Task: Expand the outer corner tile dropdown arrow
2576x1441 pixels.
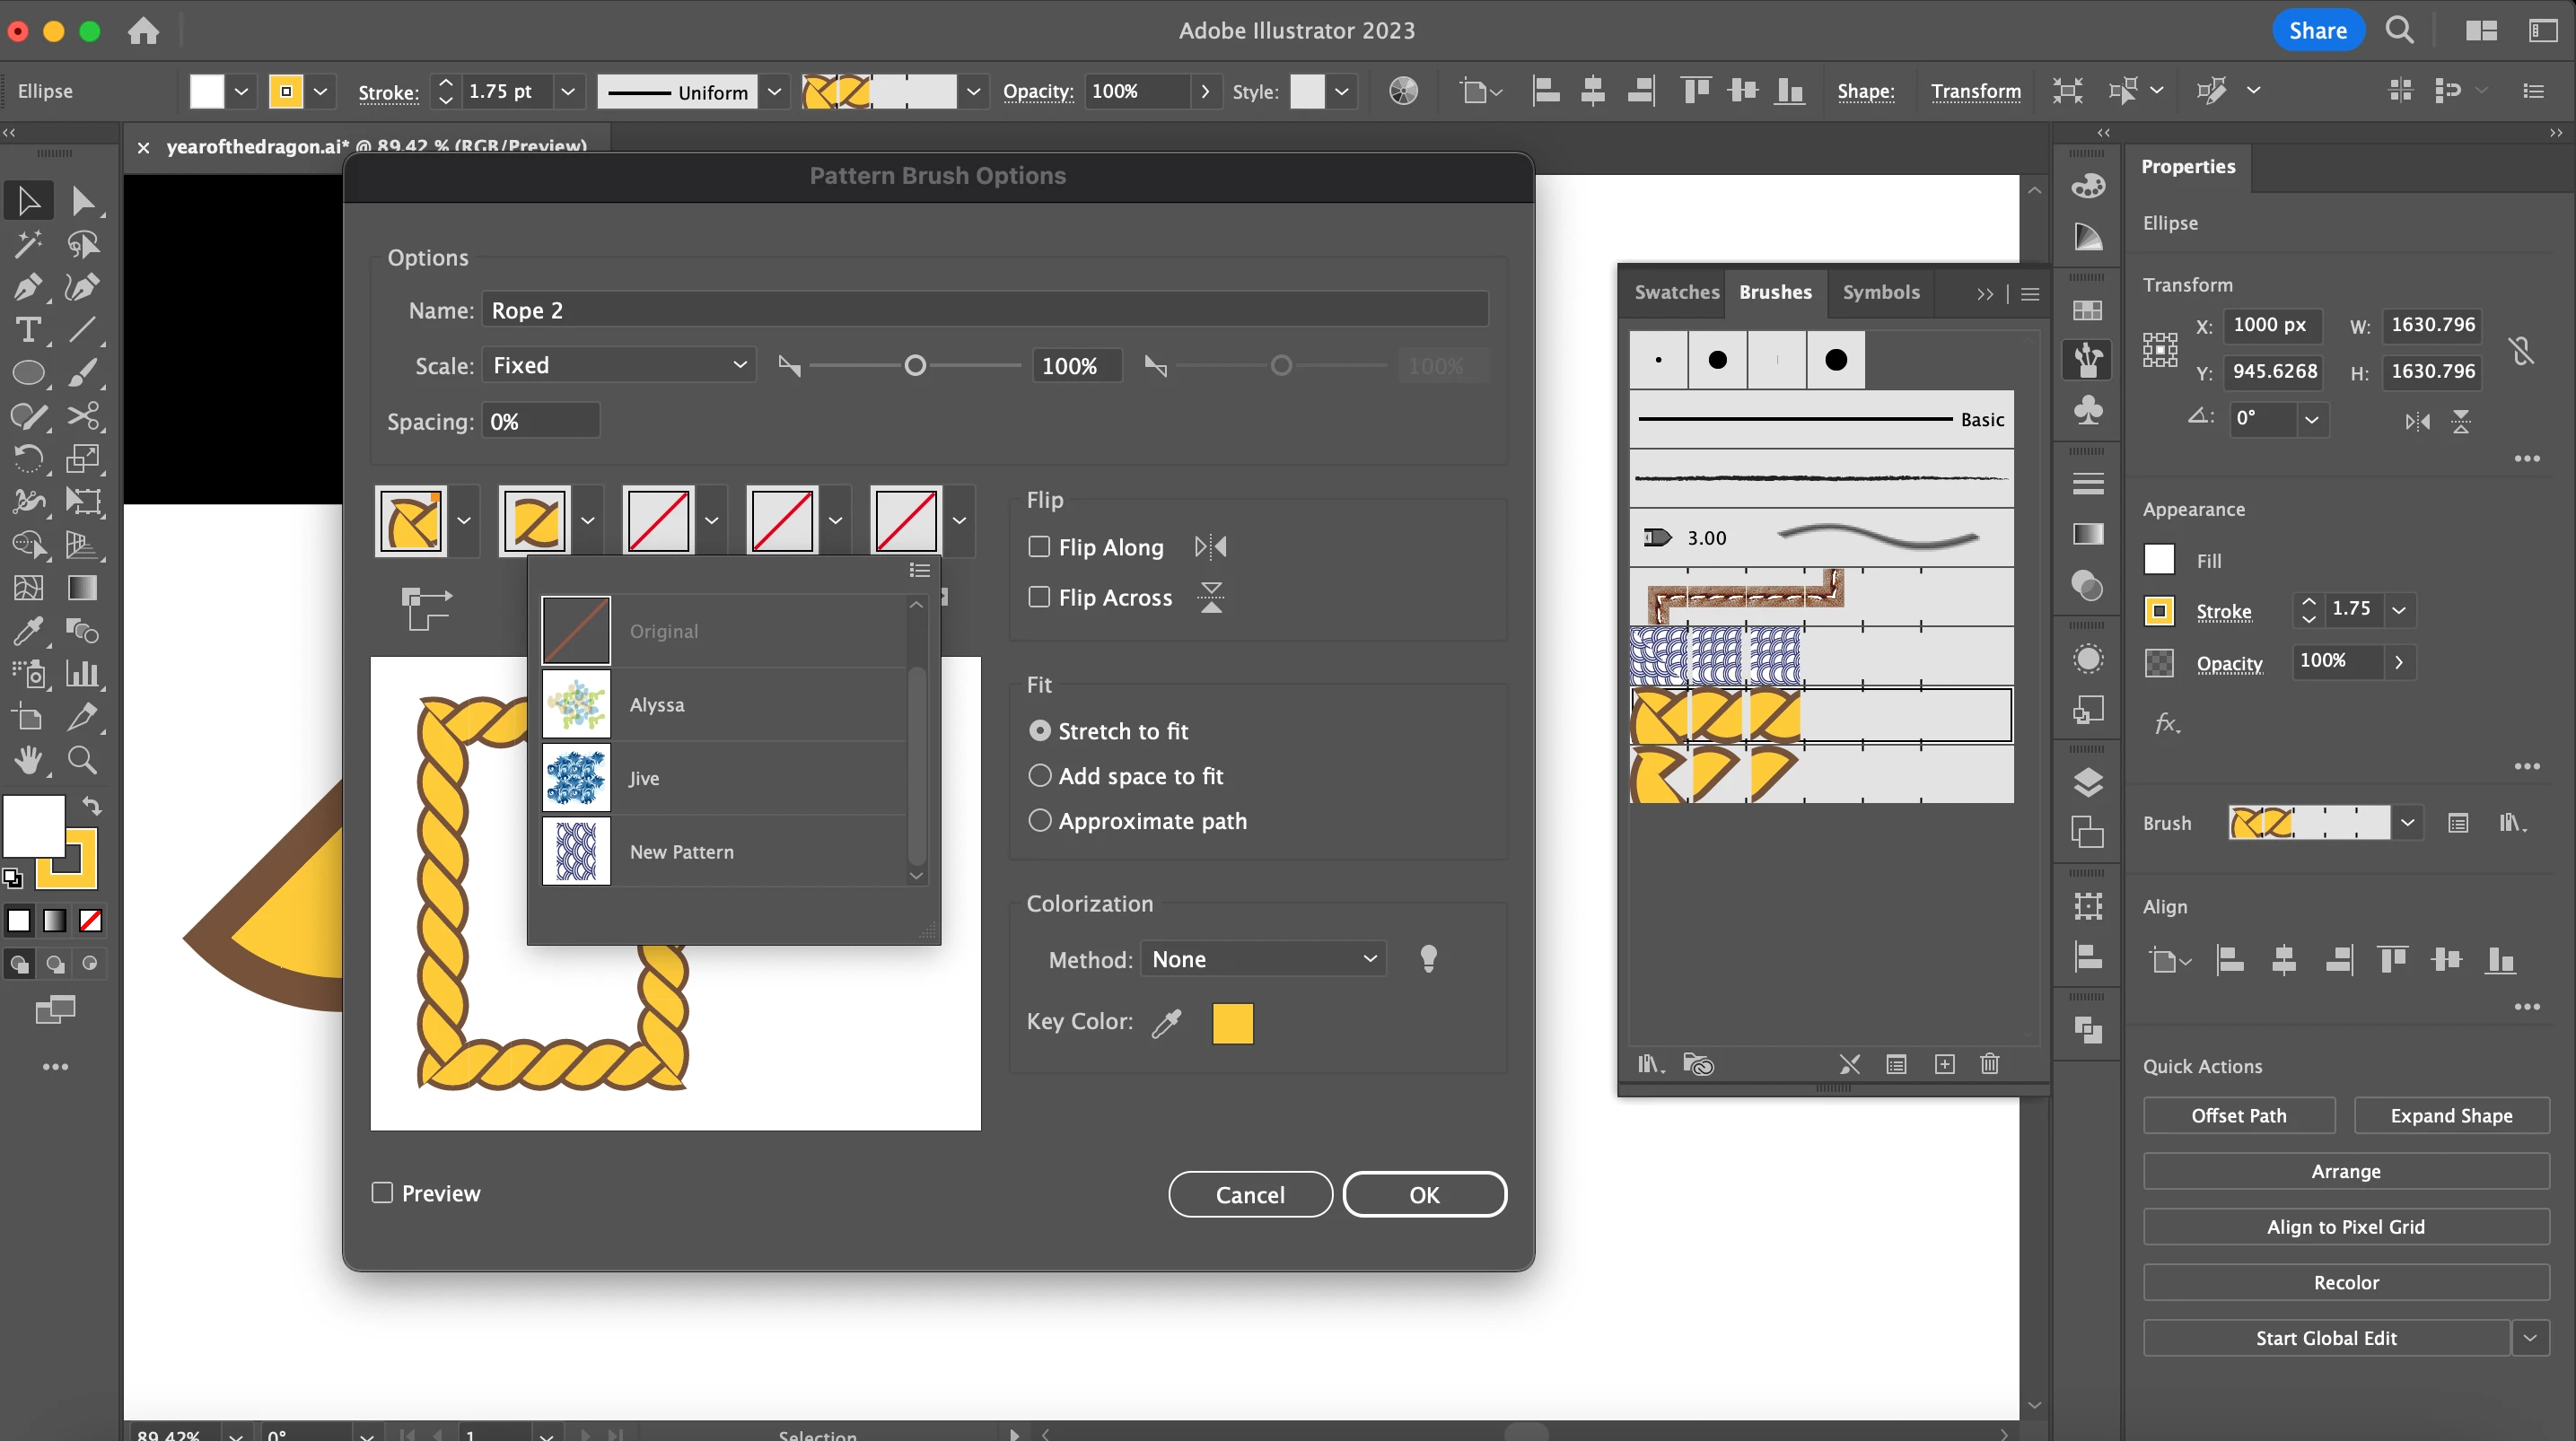Action: click(x=464, y=520)
